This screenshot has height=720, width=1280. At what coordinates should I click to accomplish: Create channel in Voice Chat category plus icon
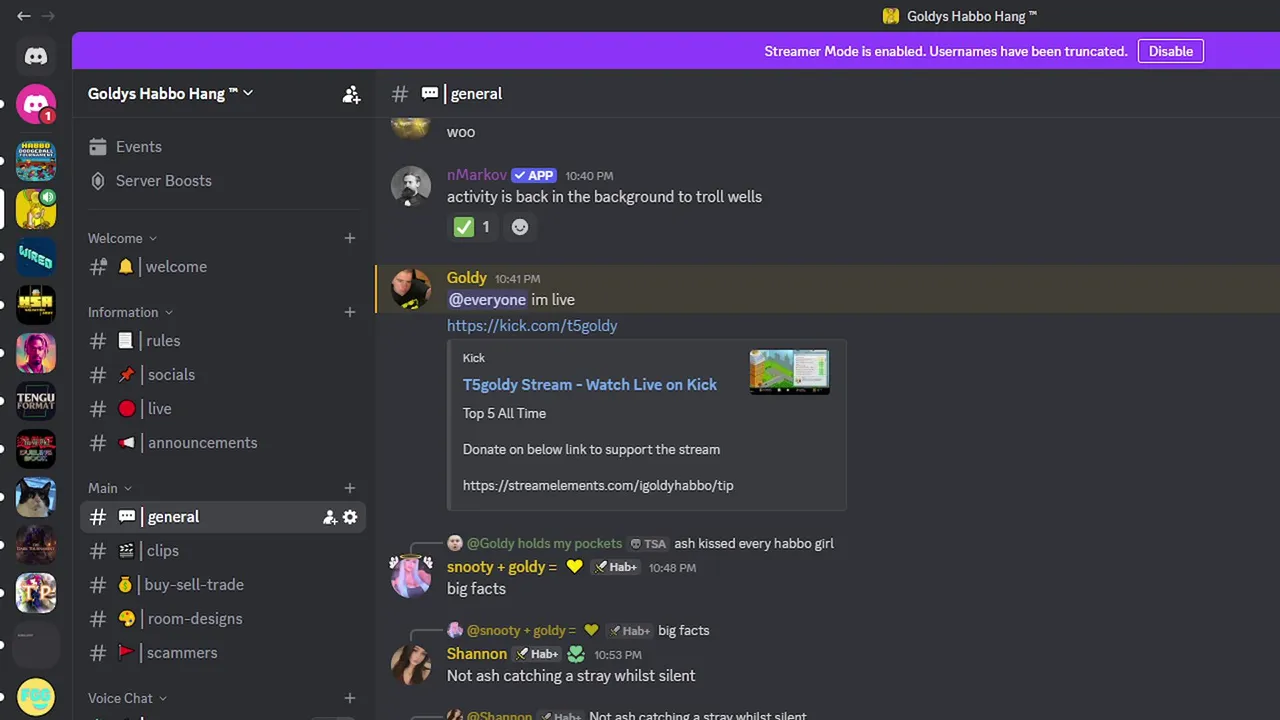(350, 698)
